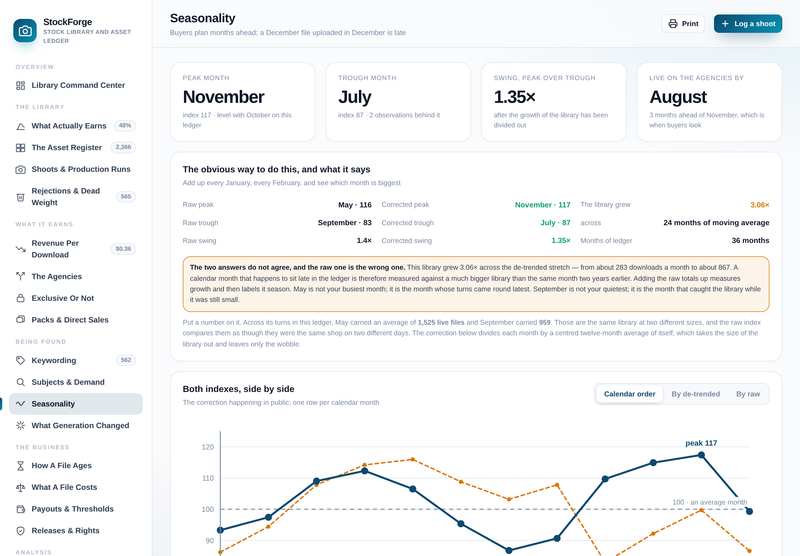Click the 'May · 116' raw peak value

(x=355, y=205)
